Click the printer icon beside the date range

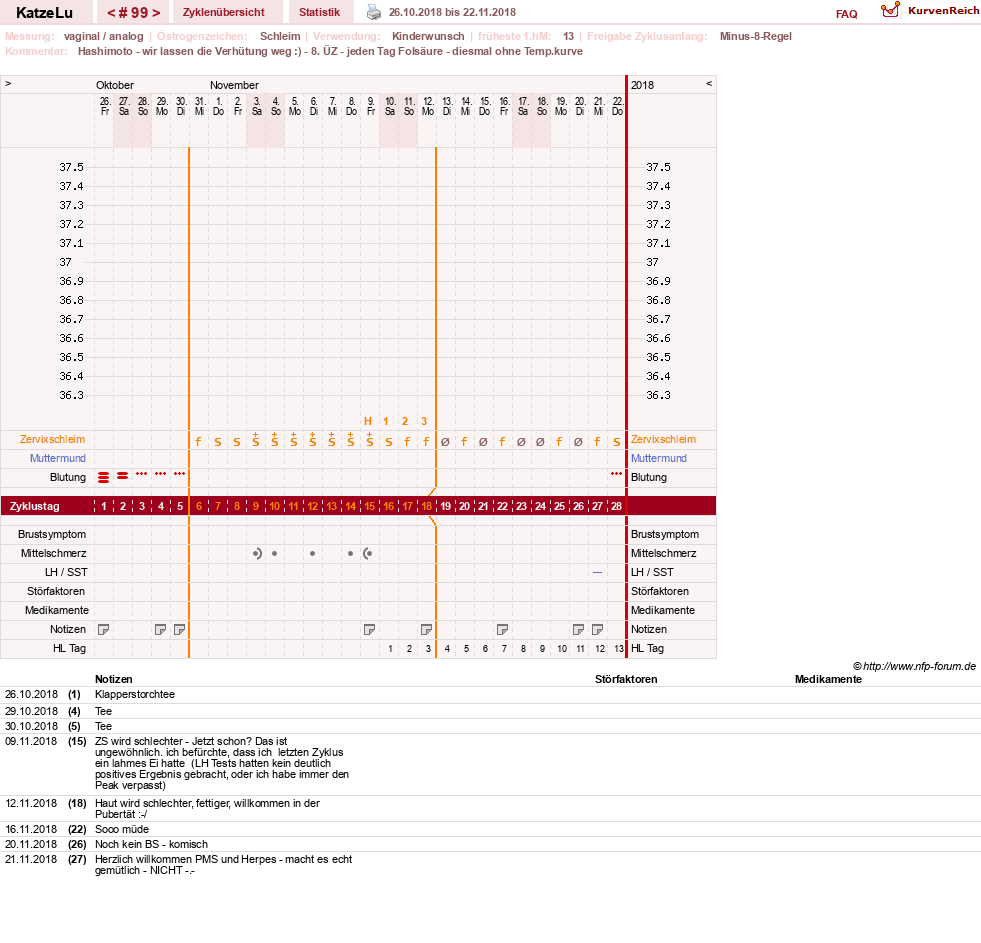pos(374,12)
